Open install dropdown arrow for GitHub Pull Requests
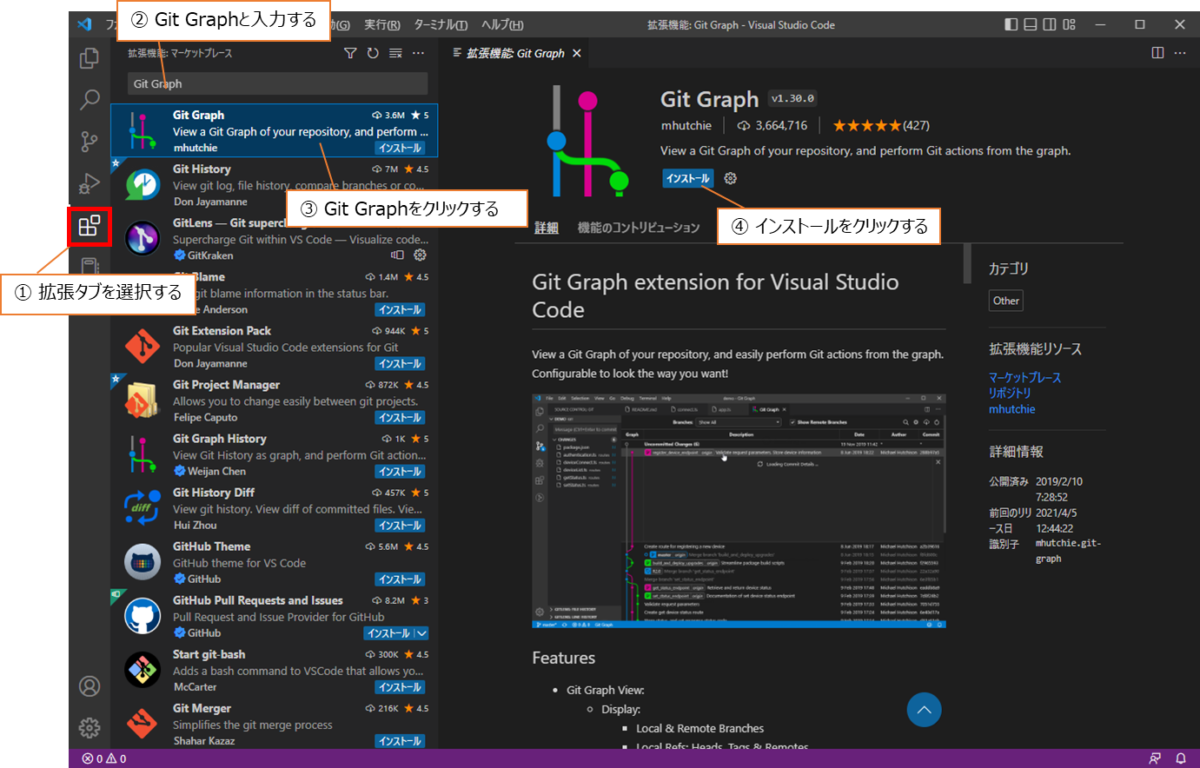The width and height of the screenshot is (1200, 768). [x=422, y=633]
